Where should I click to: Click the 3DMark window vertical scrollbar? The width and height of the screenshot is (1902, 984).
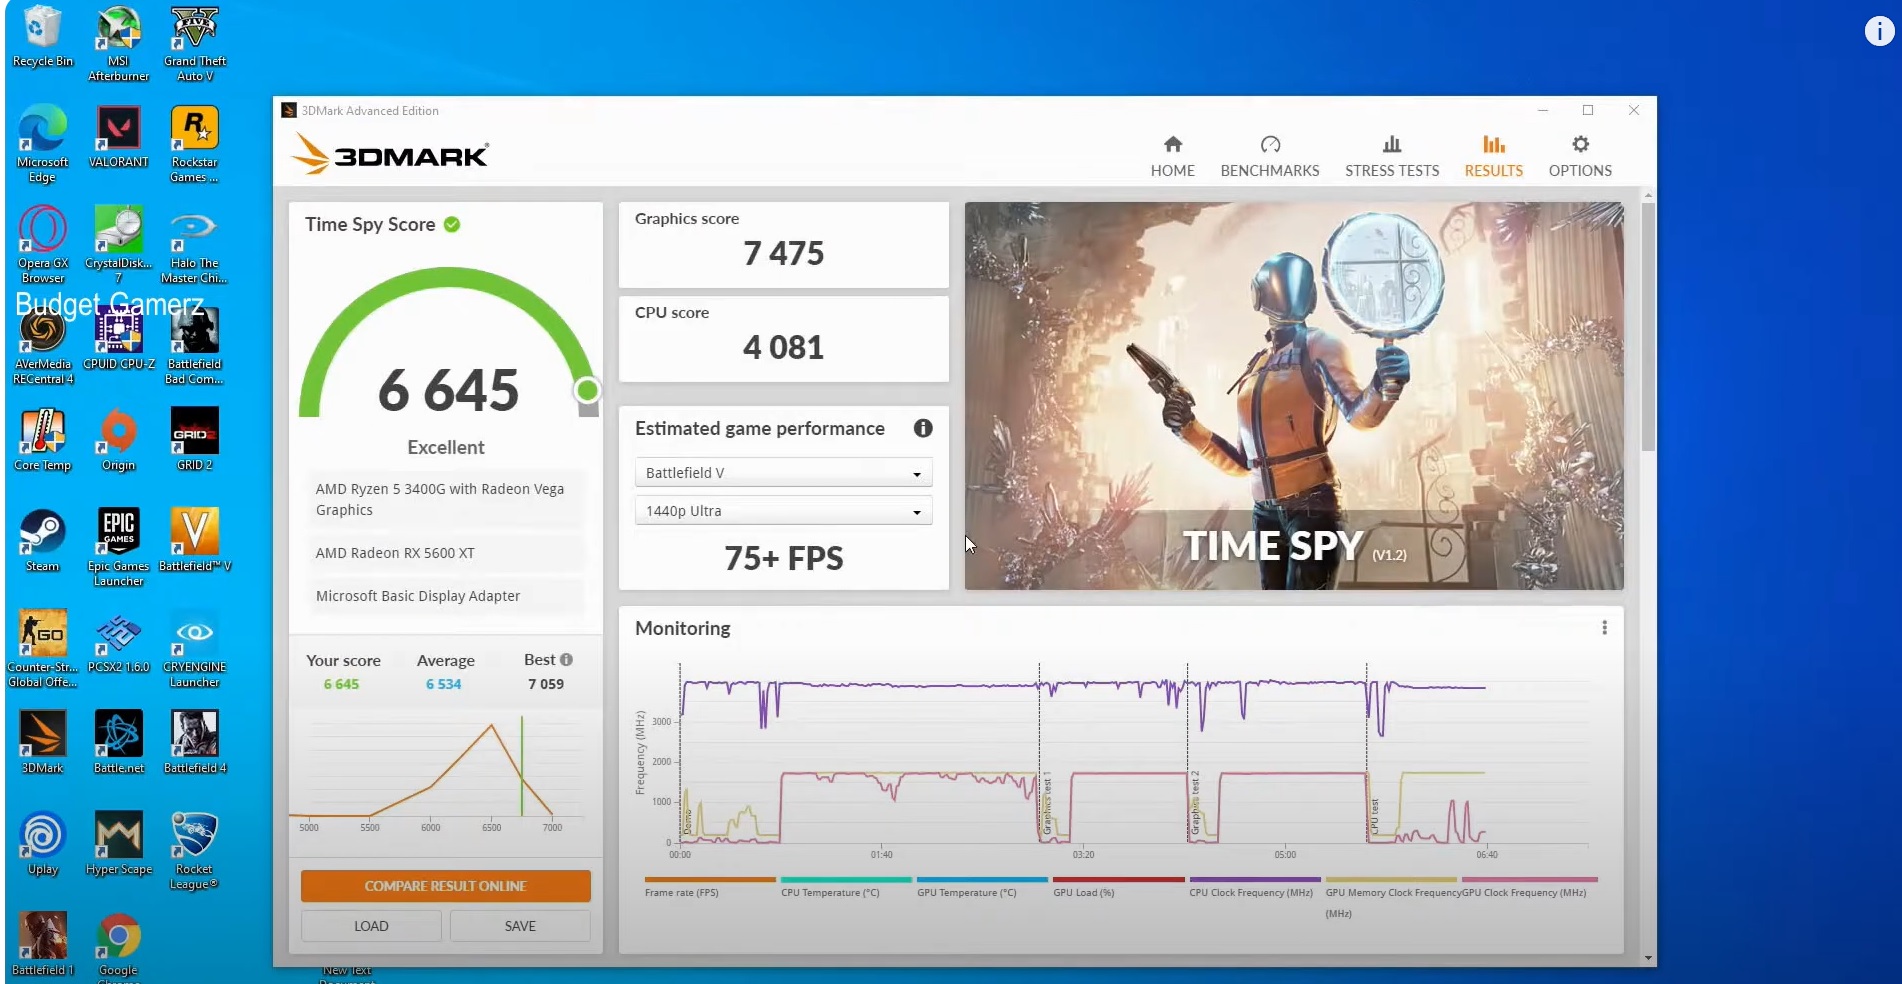[1648, 327]
